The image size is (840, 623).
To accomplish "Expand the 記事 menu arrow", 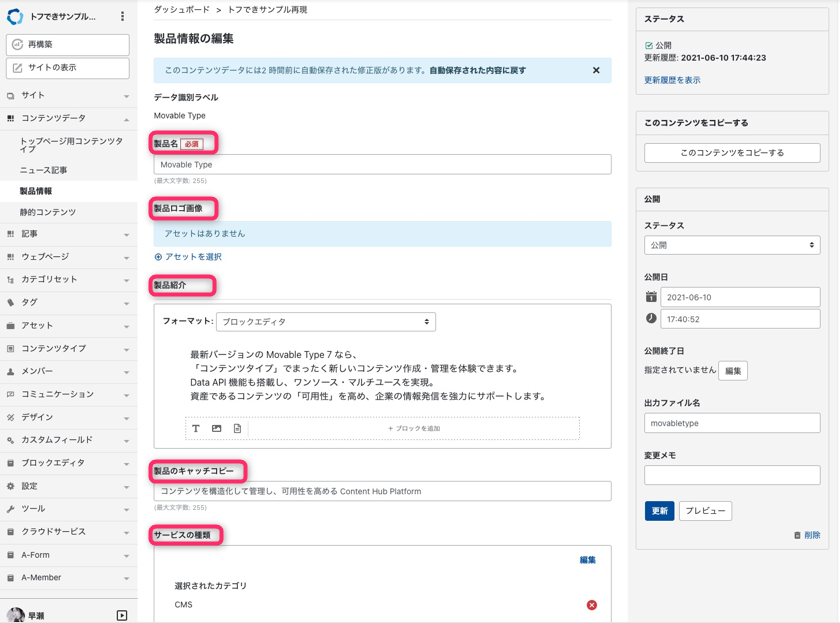I will 126,235.
